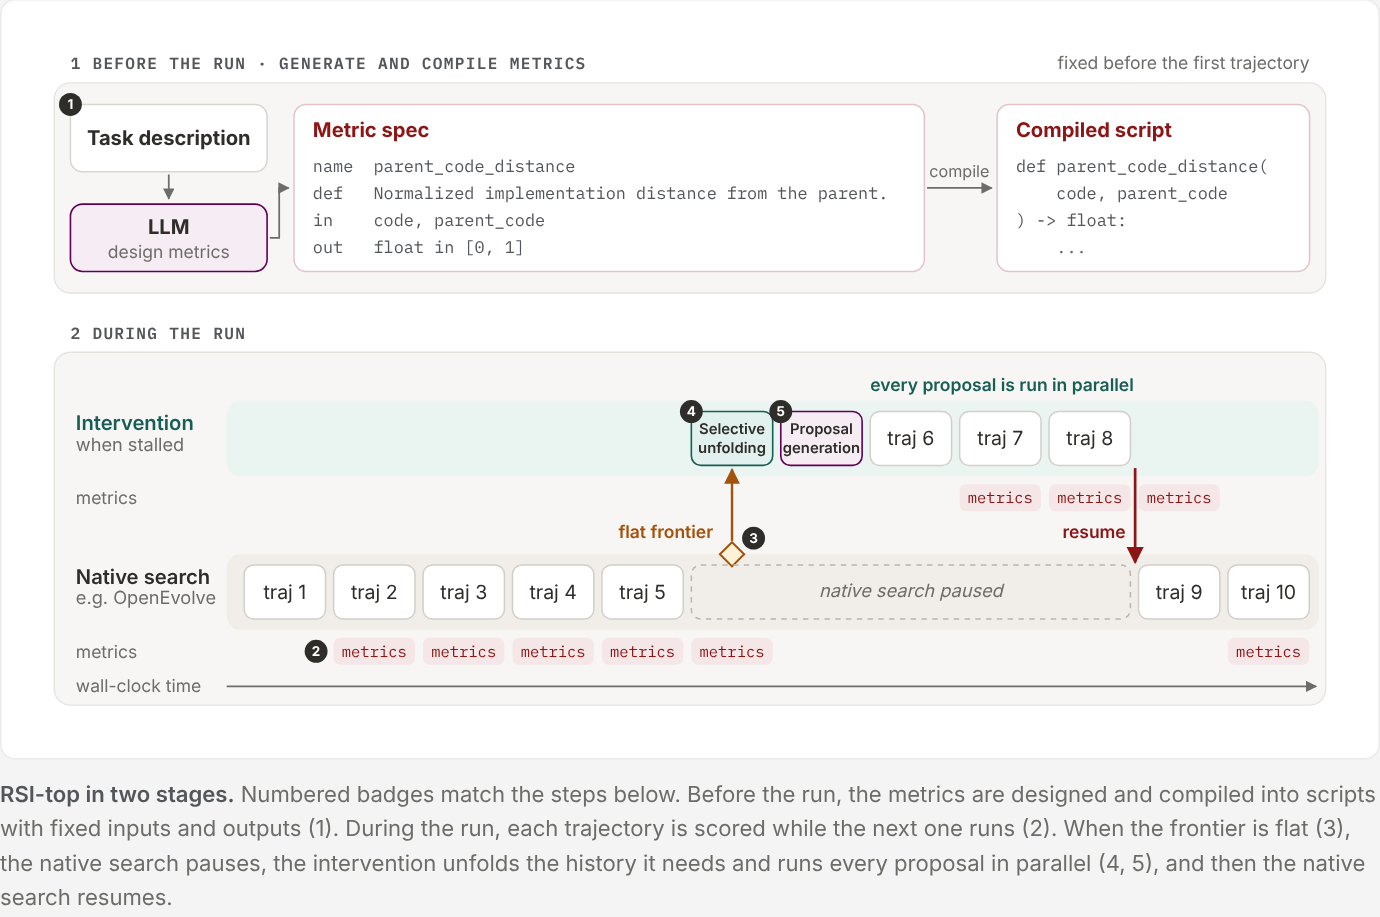
Task: Click metrics tag under traj 5
Action: click(642, 652)
